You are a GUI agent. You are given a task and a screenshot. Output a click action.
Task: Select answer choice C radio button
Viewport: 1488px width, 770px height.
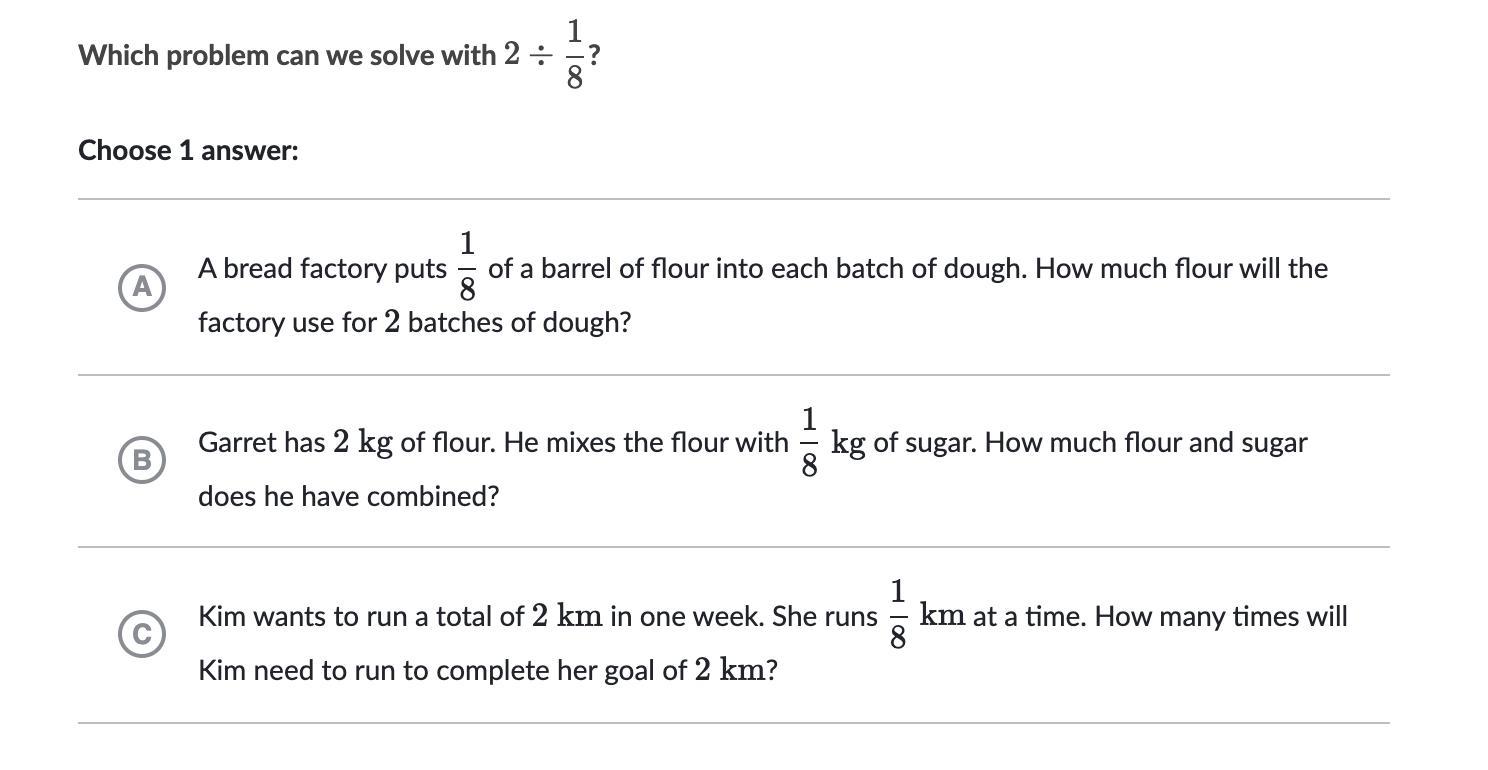point(142,634)
